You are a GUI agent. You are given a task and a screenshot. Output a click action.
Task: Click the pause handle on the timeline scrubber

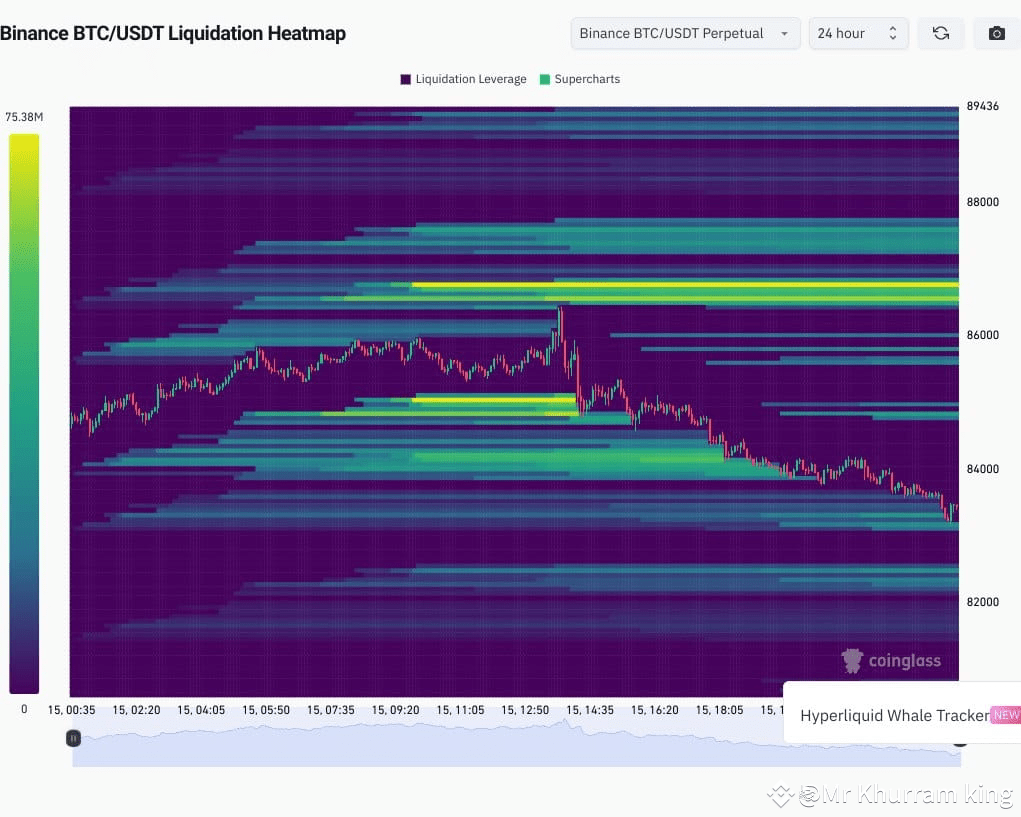coord(73,738)
